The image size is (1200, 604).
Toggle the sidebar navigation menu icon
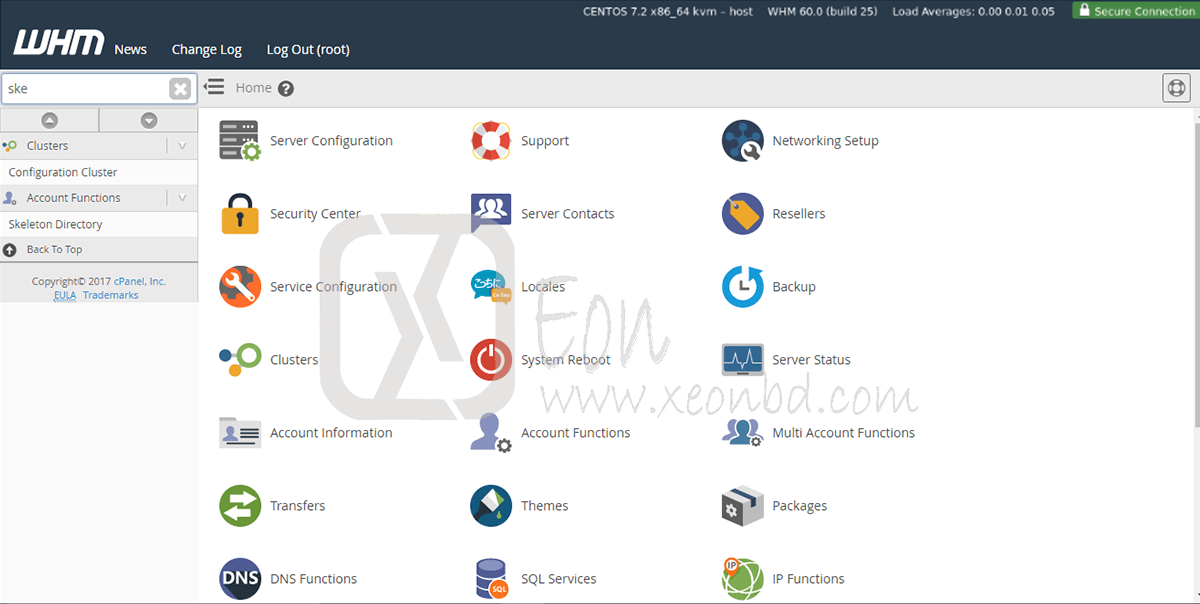coord(213,87)
